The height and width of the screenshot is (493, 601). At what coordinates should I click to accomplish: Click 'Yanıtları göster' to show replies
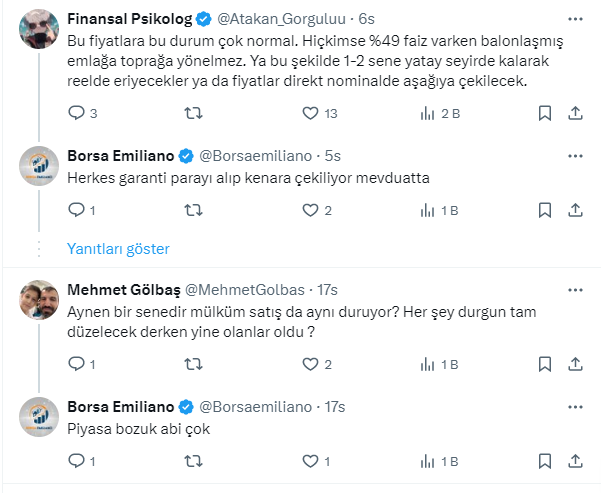118,248
